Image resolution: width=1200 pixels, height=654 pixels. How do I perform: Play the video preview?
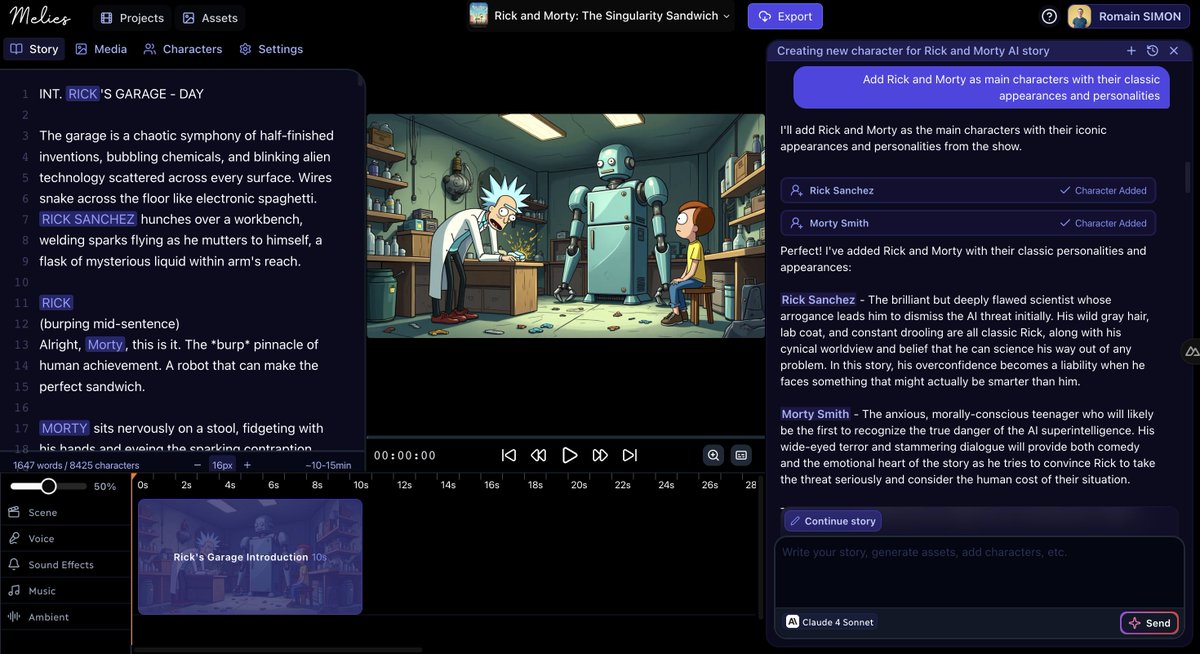coord(570,455)
